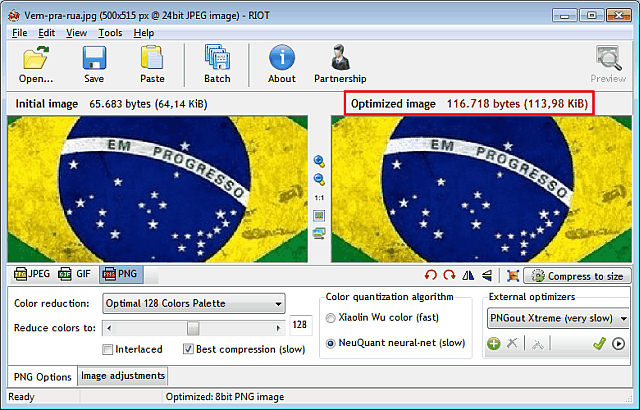The height and width of the screenshot is (410, 640).
Task: Click the zoom out magnifier icon
Action: (319, 179)
